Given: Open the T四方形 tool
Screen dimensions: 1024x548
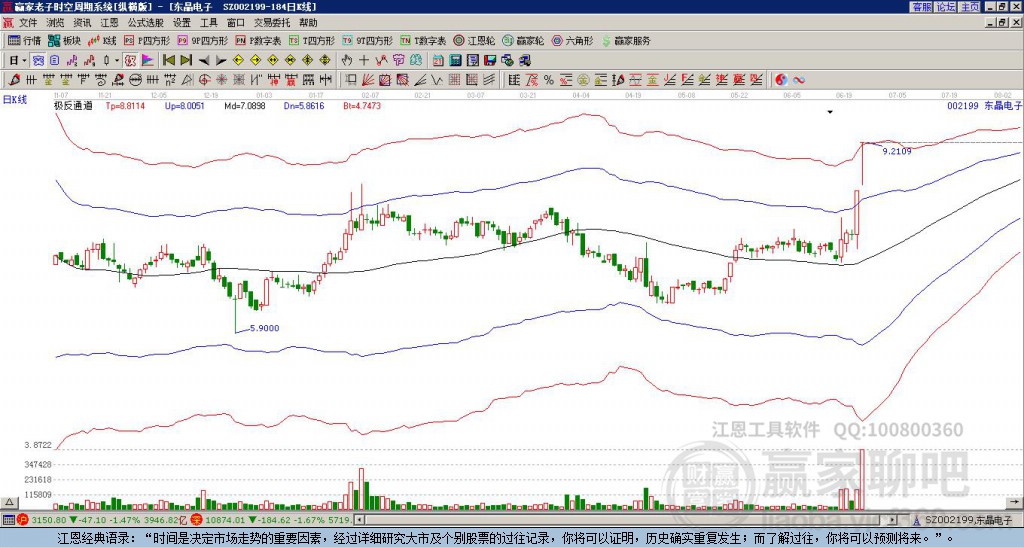Looking at the screenshot, I should (312, 40).
